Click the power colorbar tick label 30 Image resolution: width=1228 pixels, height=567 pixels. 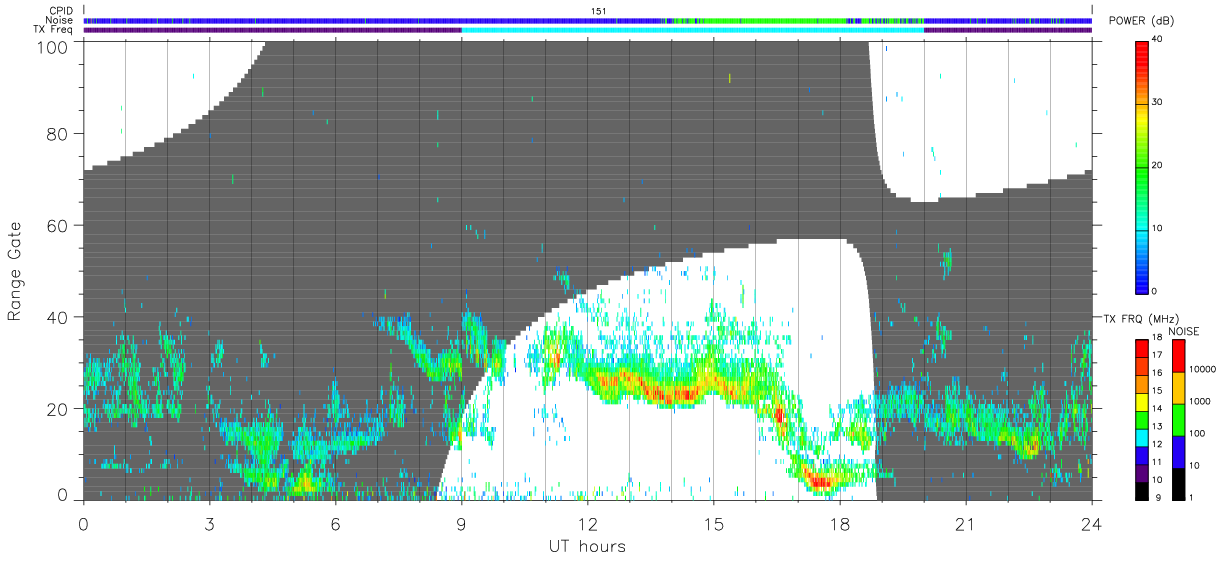click(x=1158, y=103)
